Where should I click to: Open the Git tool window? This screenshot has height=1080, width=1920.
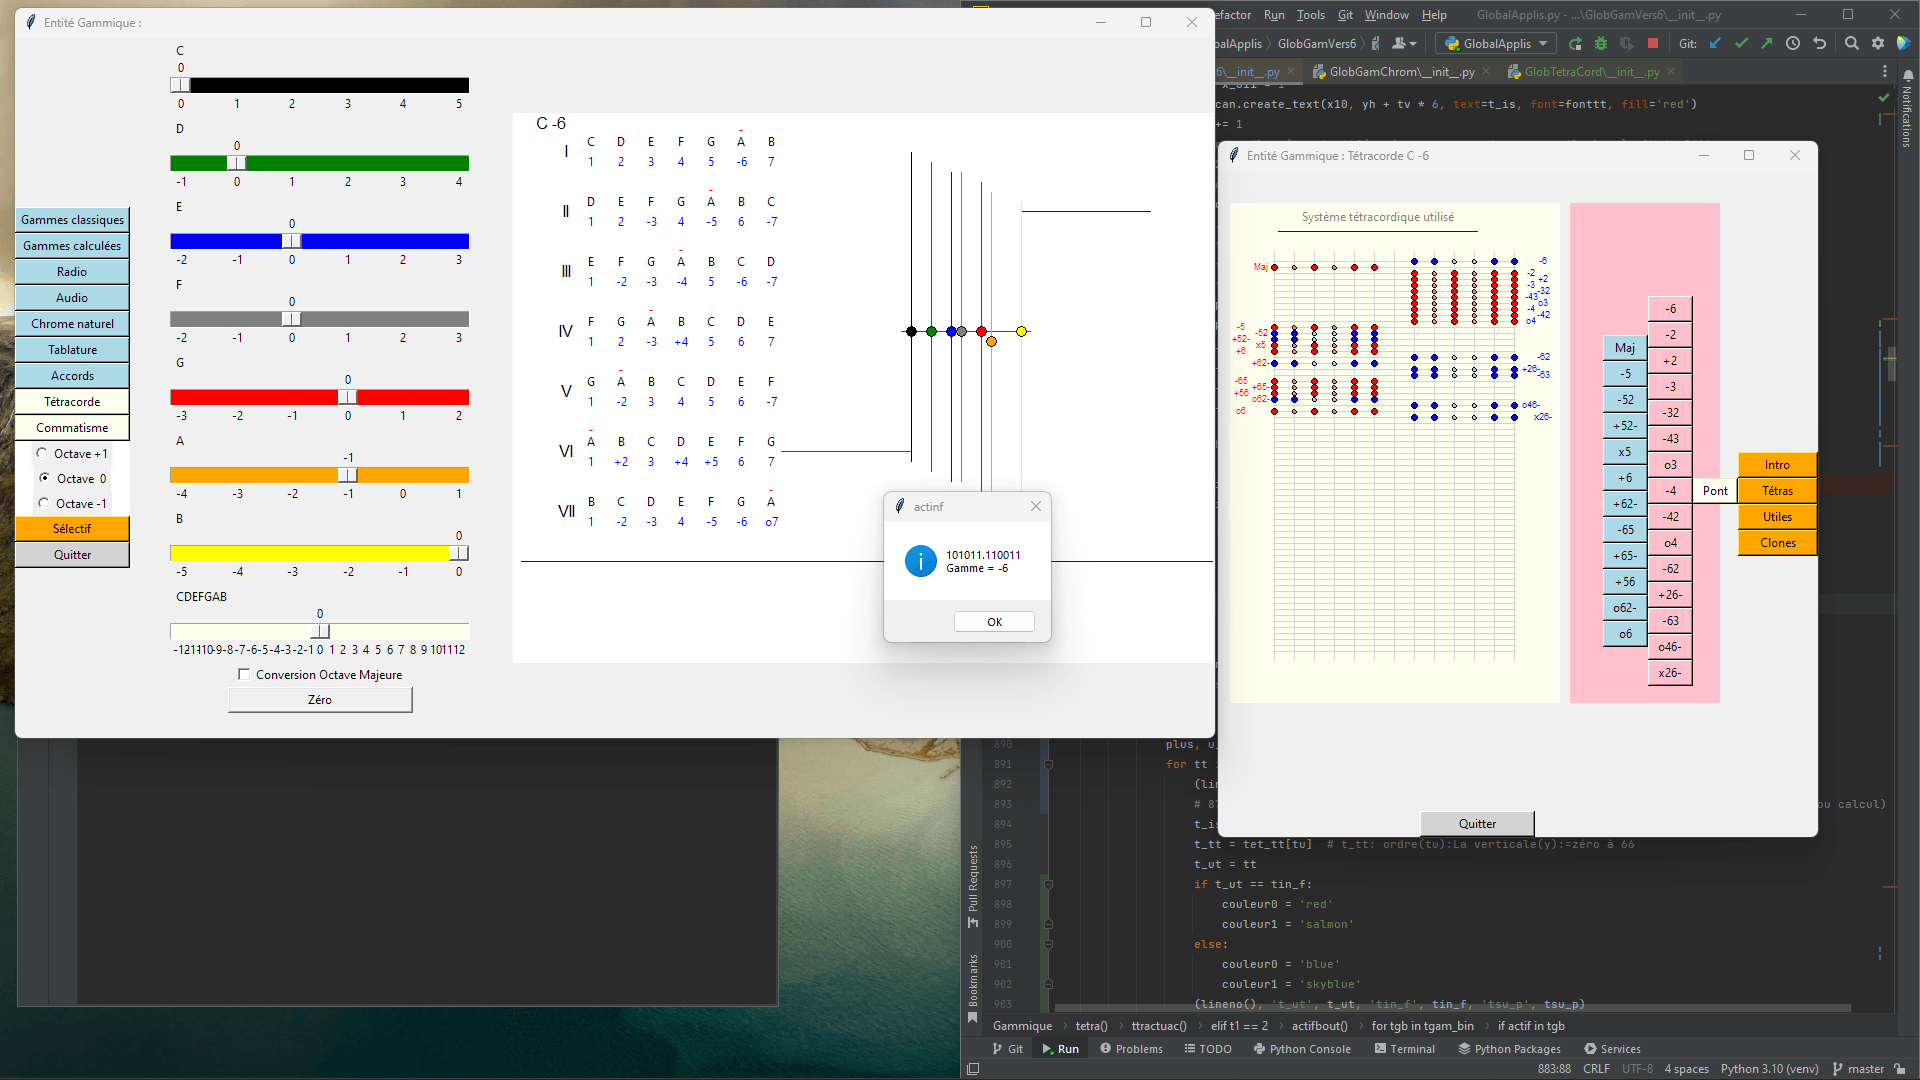coord(1008,1049)
